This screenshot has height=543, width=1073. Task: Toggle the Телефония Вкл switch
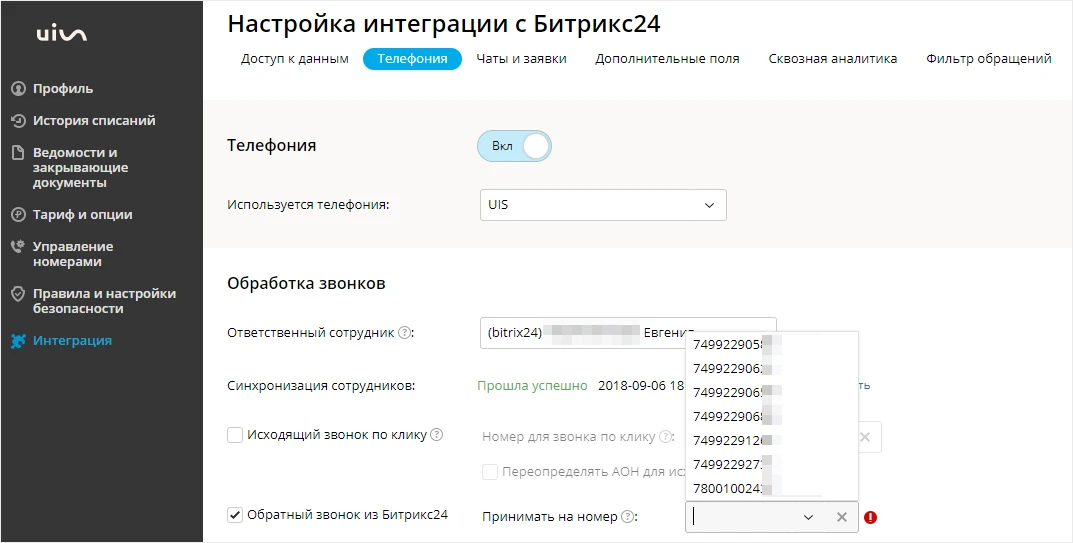pyautogui.click(x=514, y=147)
